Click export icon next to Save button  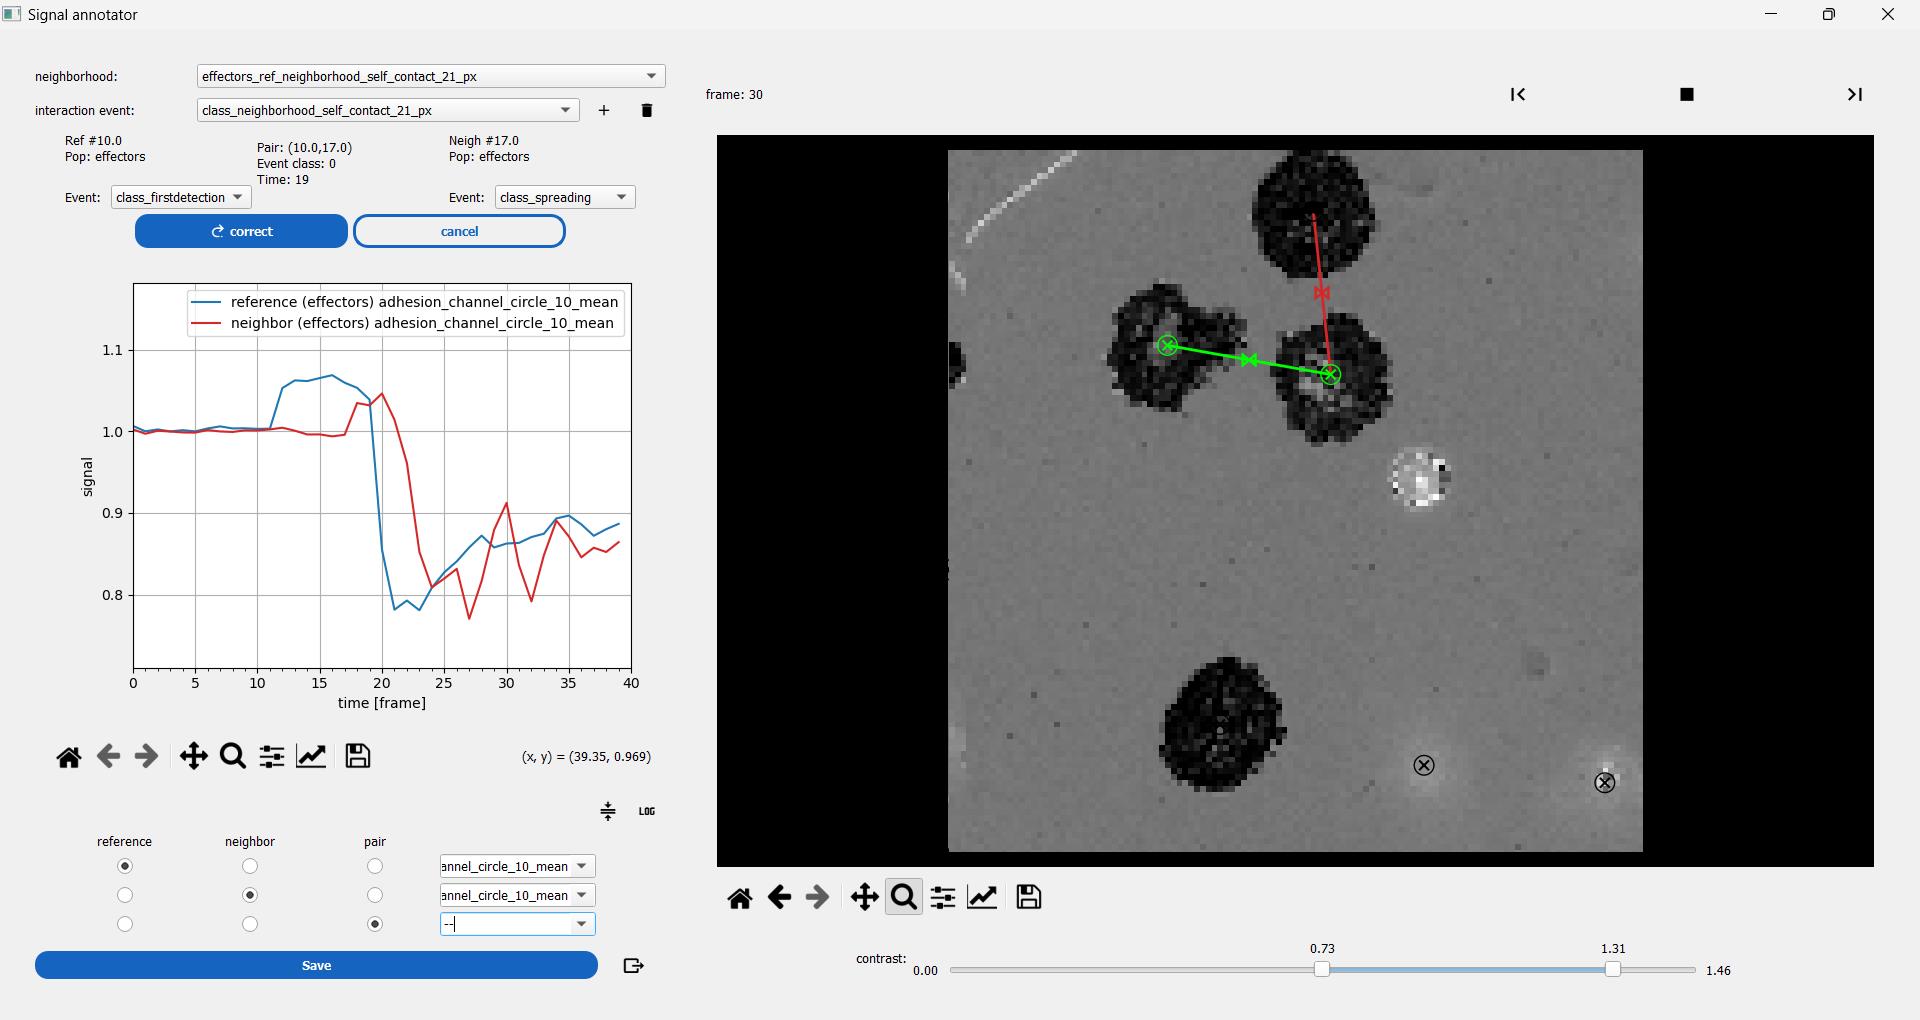tap(633, 965)
